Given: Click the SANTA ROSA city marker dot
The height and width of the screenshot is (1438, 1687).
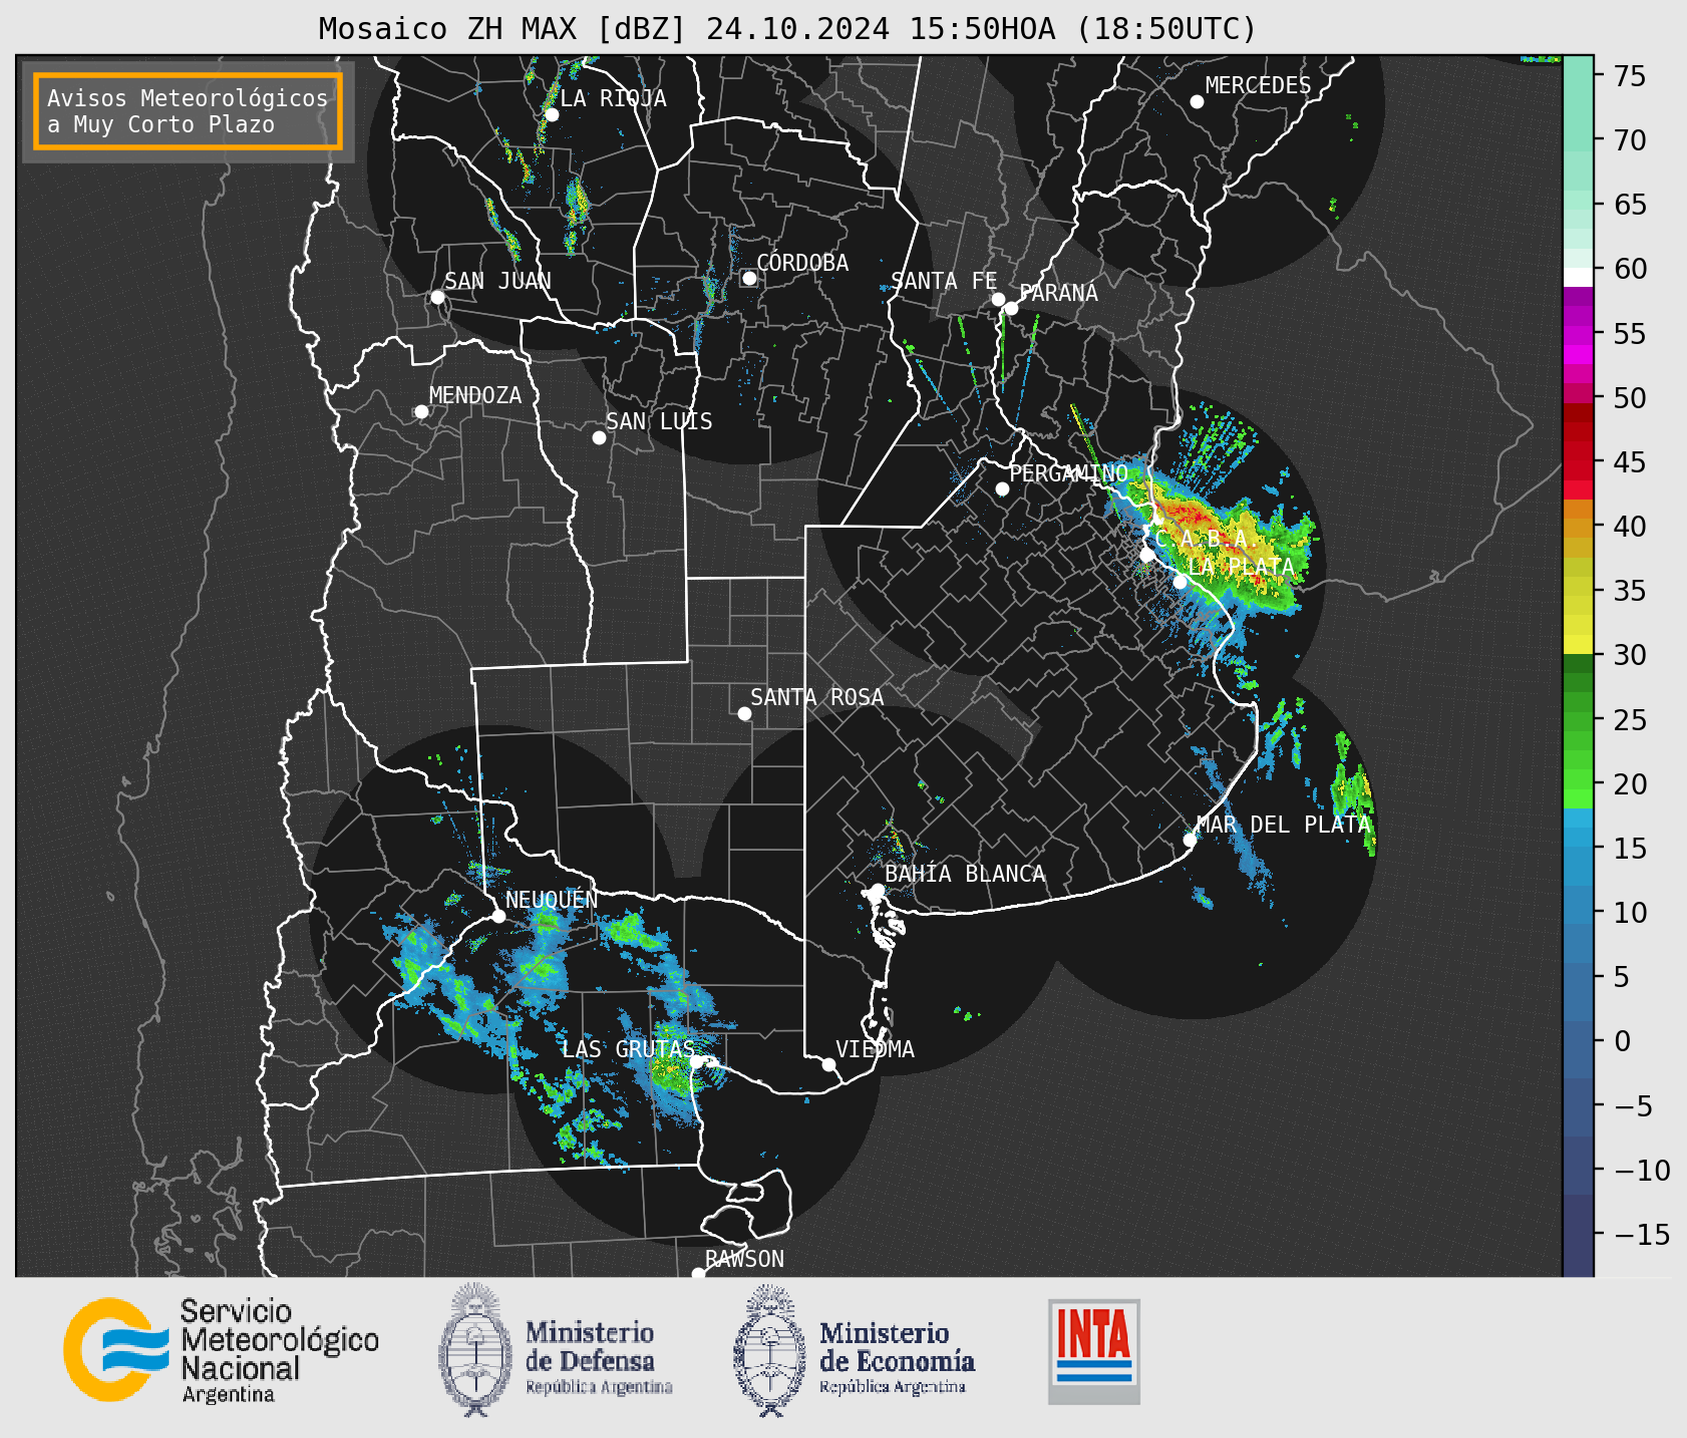Looking at the screenshot, I should [744, 714].
